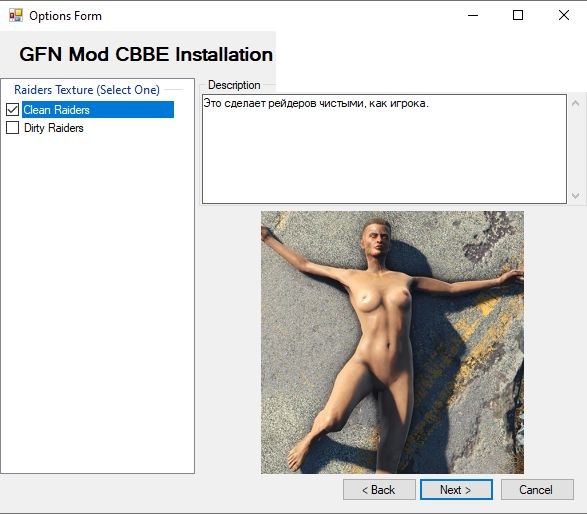This screenshot has width=587, height=514.
Task: Click the Options Form window icon
Action: click(x=16, y=15)
